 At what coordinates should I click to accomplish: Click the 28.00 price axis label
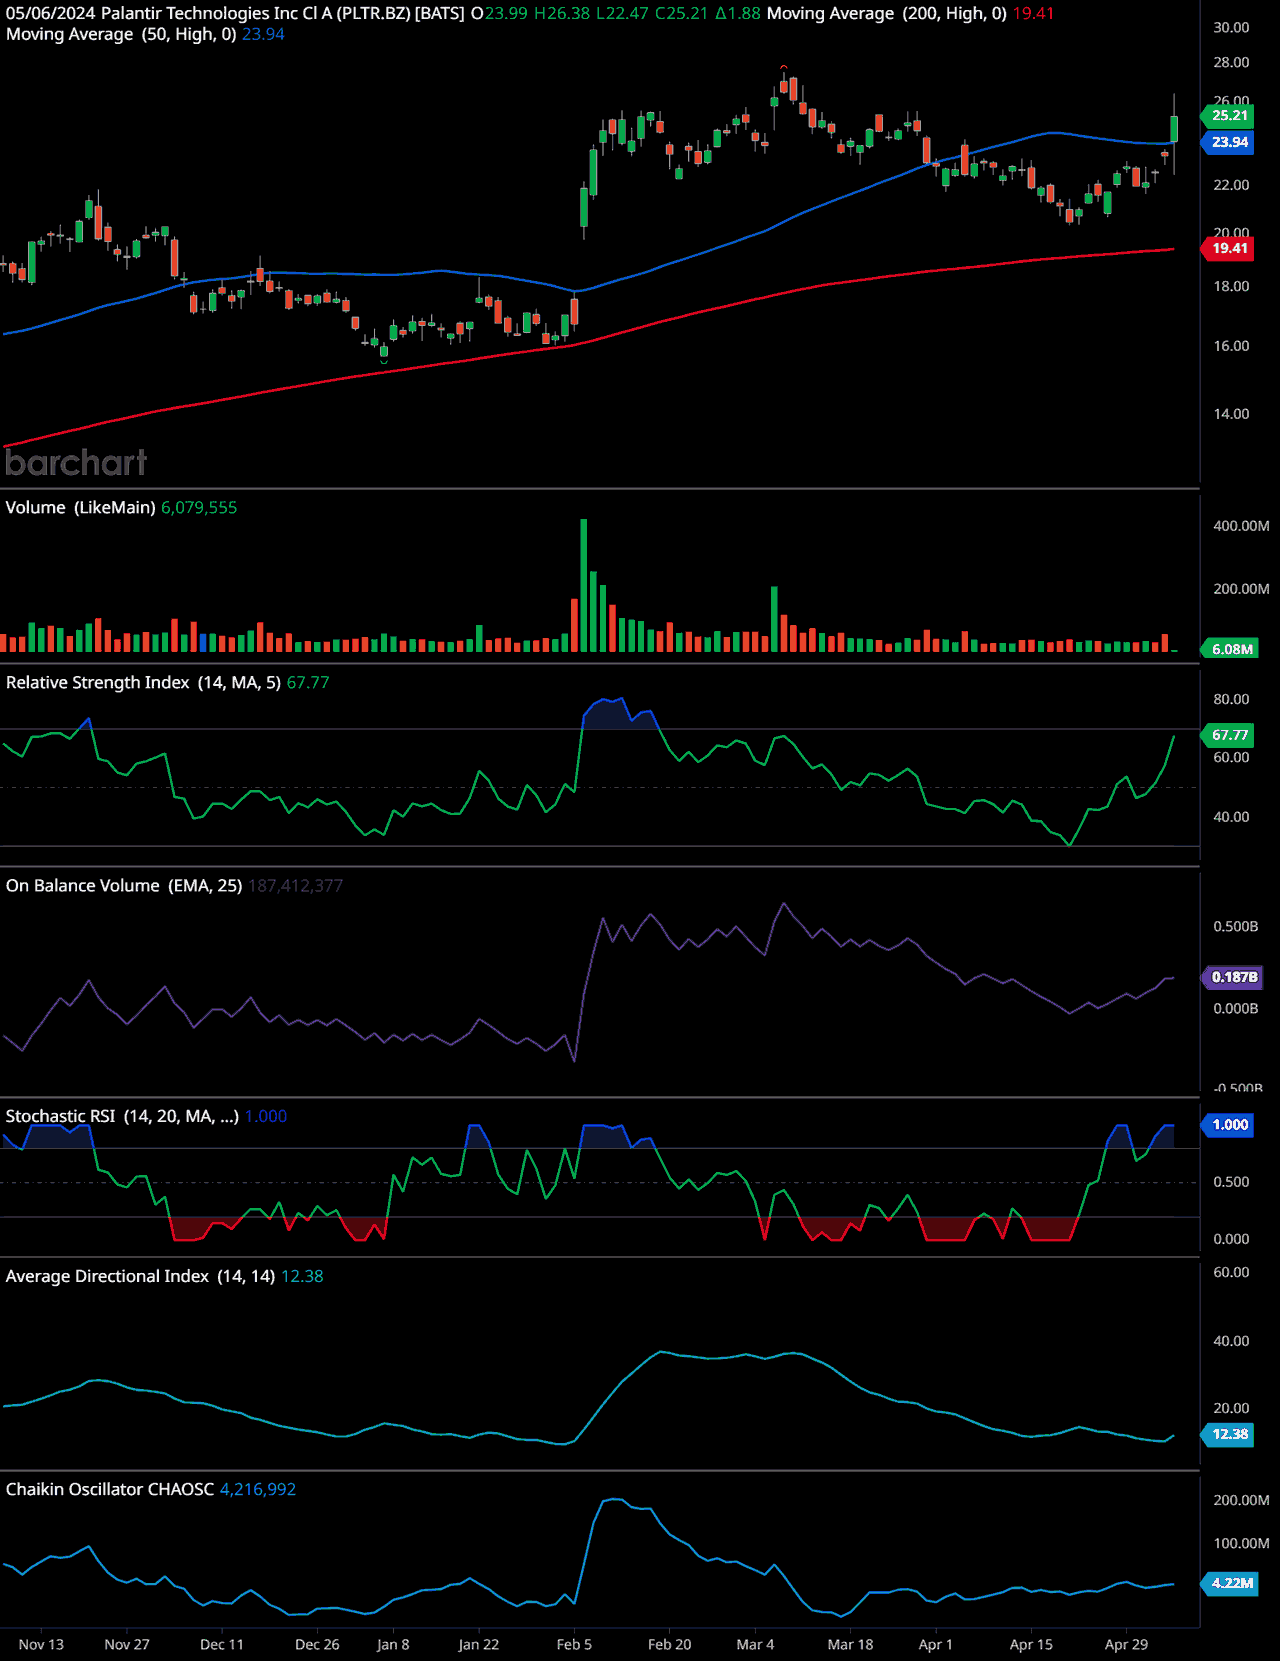point(1231,62)
